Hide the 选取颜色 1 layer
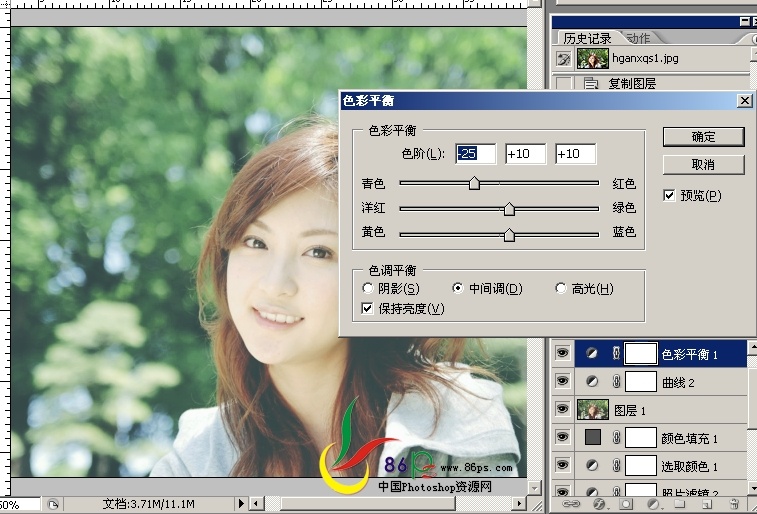Viewport: 757px width, 514px height. click(x=562, y=465)
